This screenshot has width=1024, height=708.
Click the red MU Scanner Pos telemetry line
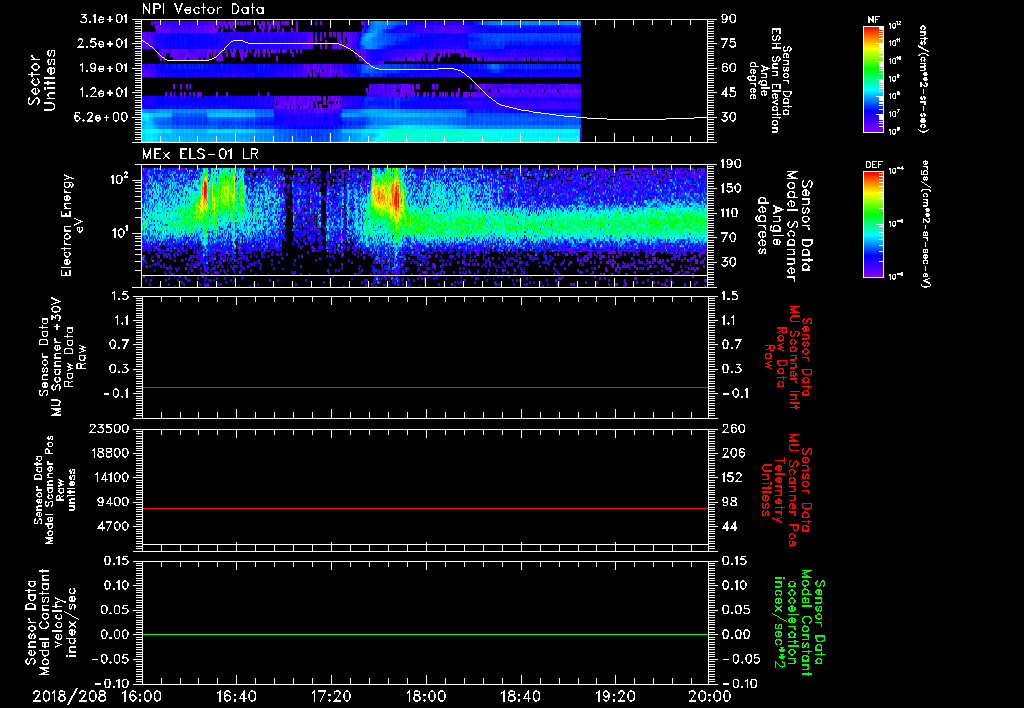(x=424, y=508)
